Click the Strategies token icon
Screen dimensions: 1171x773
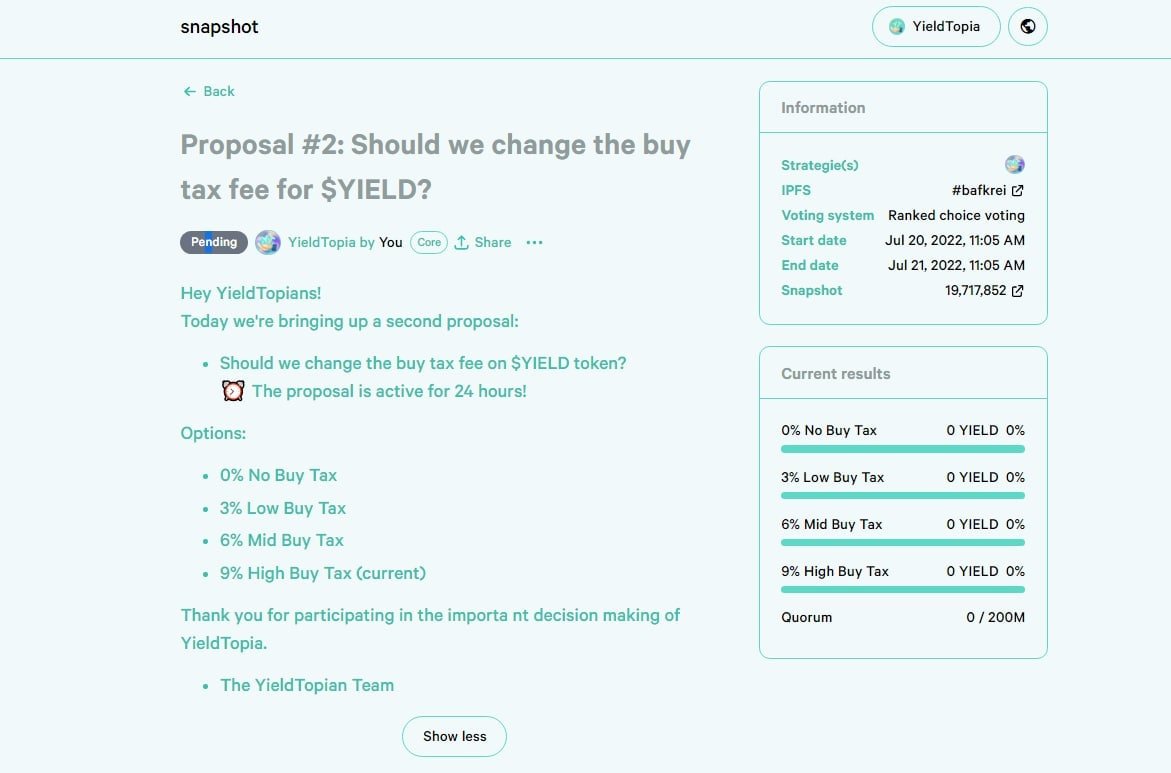pos(1014,165)
